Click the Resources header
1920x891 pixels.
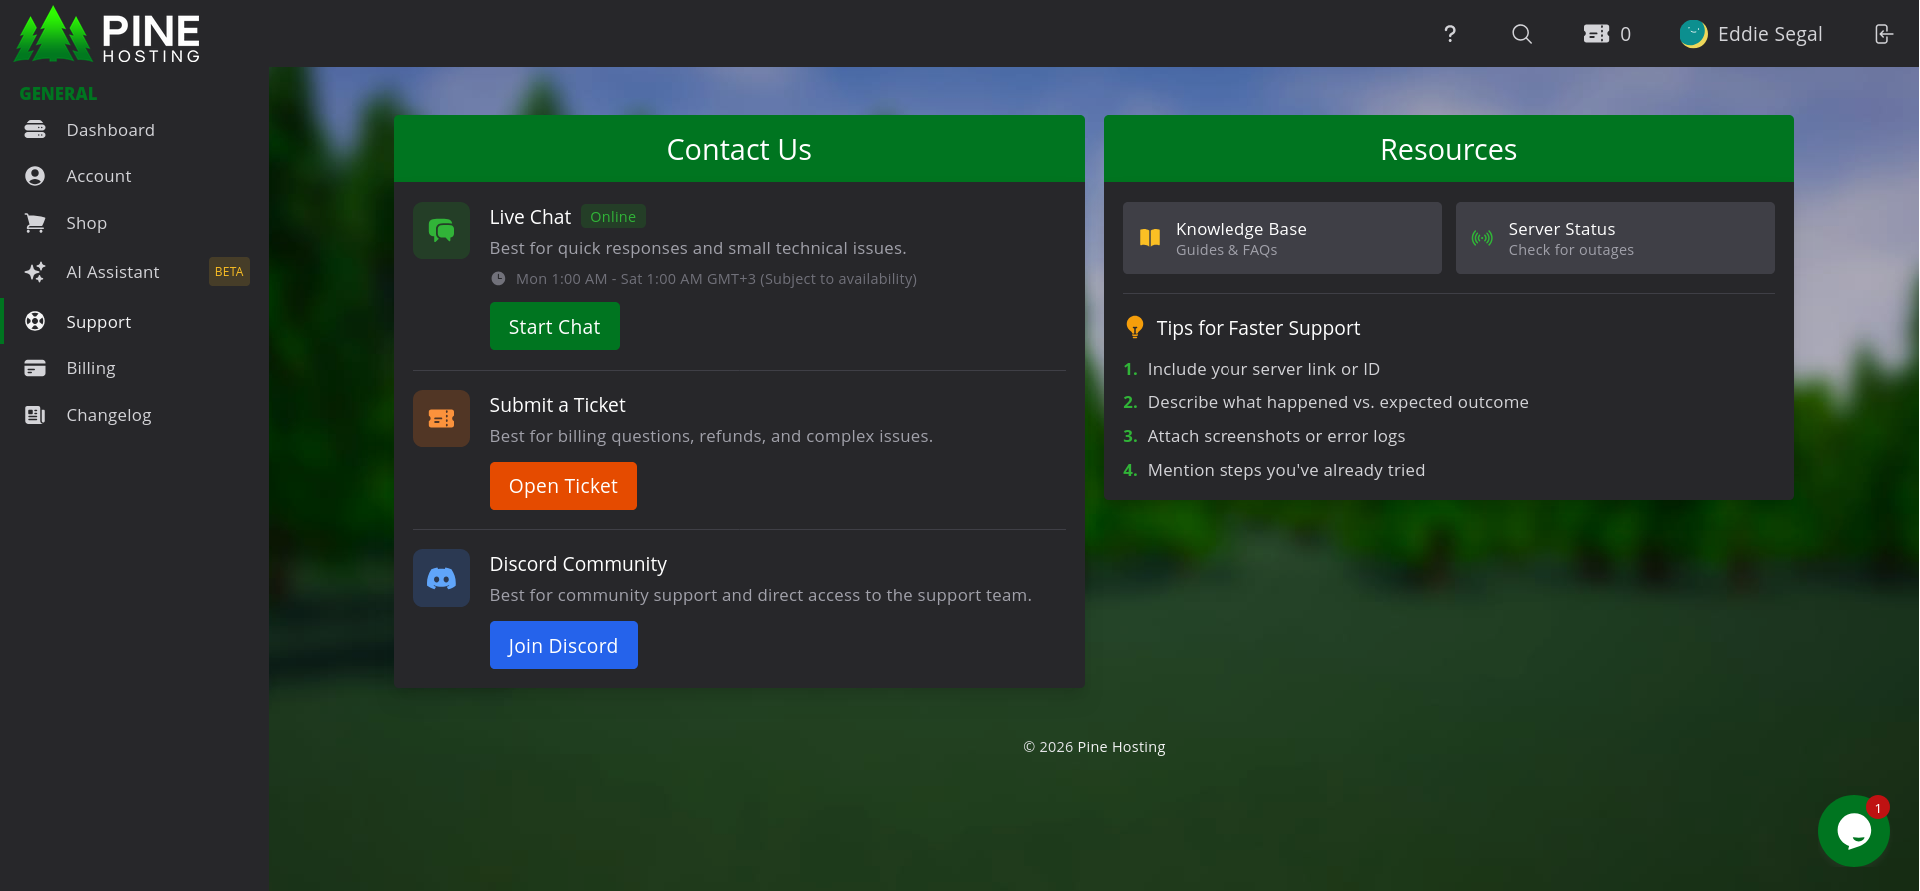coord(1448,149)
